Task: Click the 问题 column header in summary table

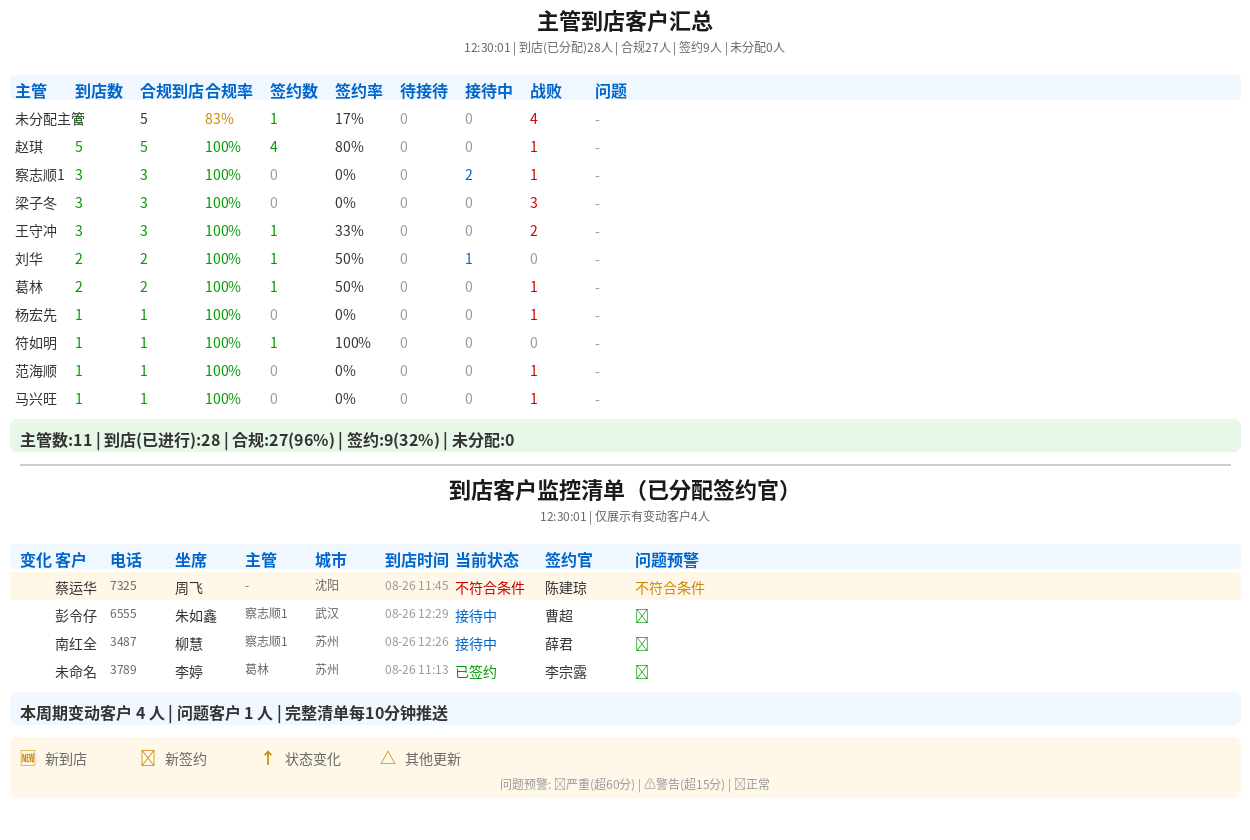Action: pyautogui.click(x=611, y=91)
